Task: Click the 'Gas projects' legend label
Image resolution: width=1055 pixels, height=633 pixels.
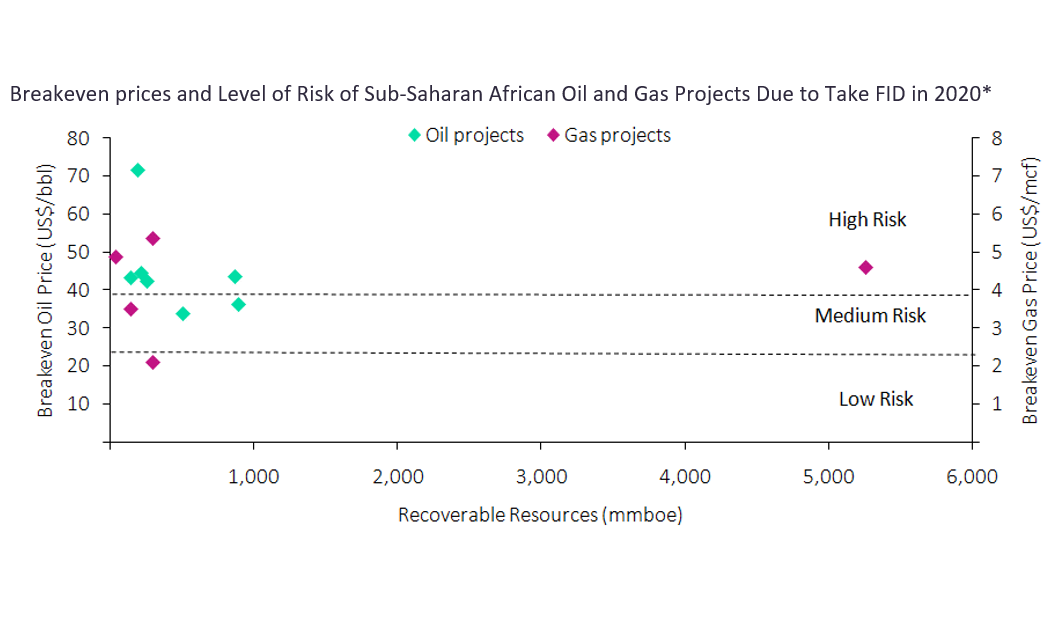Action: (x=617, y=135)
